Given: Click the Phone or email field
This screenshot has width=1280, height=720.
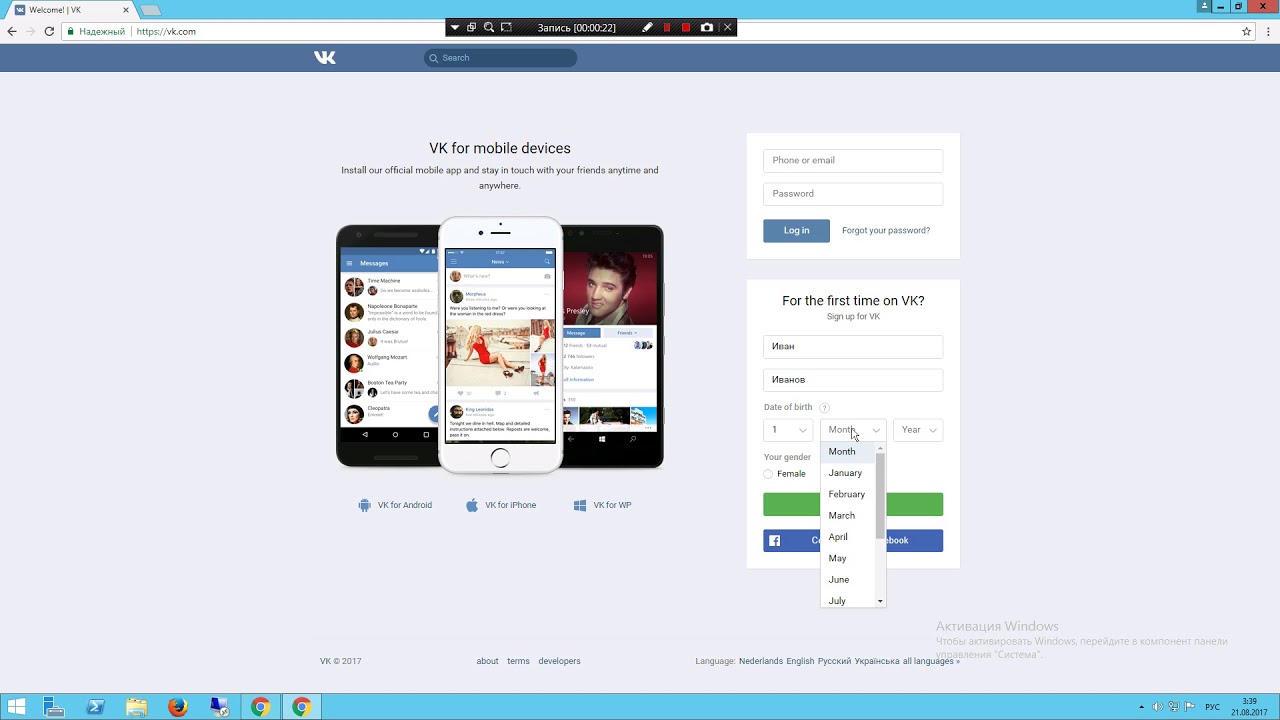Looking at the screenshot, I should click(853, 160).
